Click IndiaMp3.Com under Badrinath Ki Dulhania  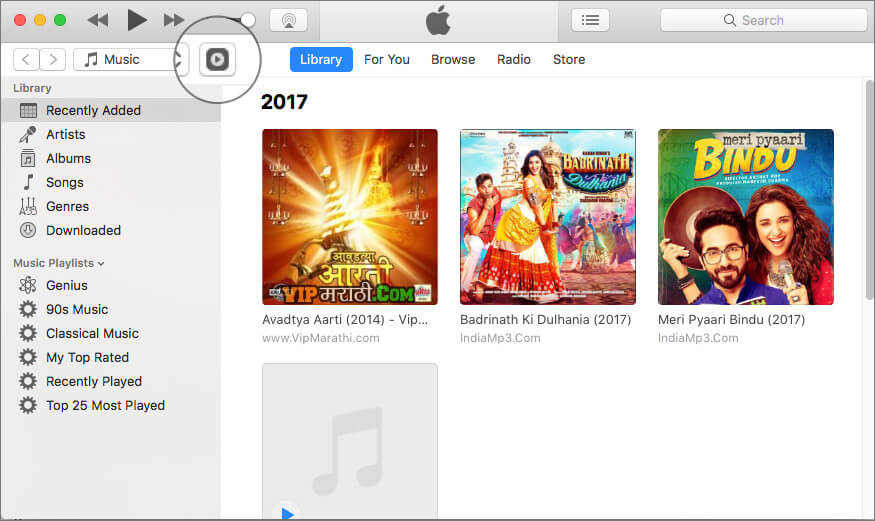[500, 338]
